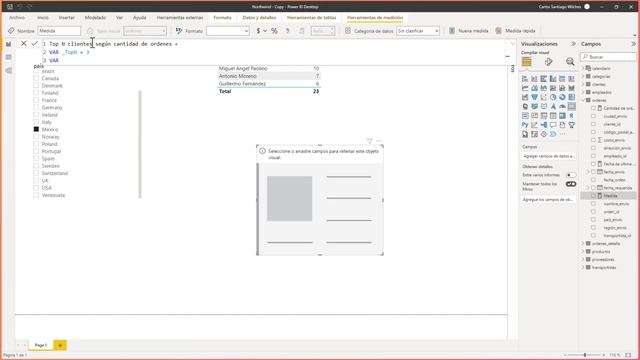Collapse the Campos pane

633,44
